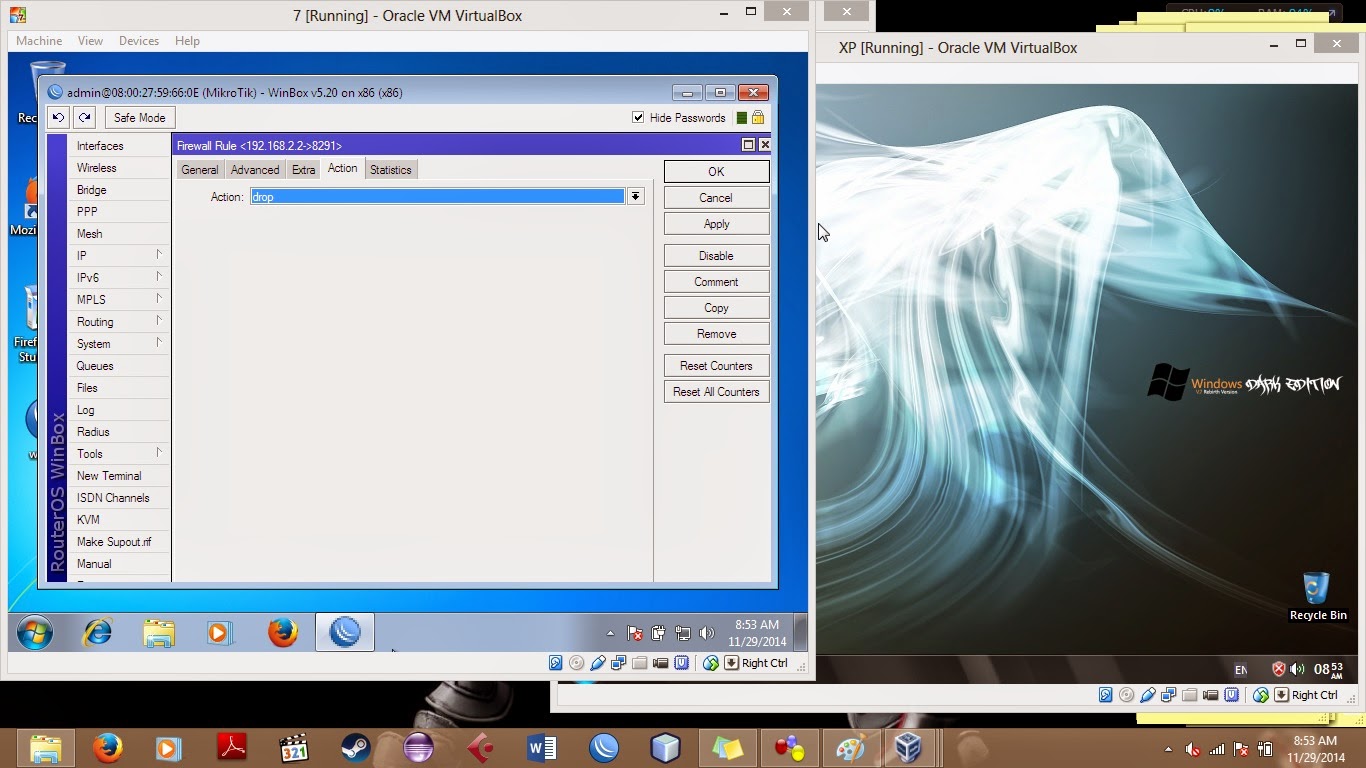Toggle the Hide Passwords checkbox
Screen dimensions: 1366x768
(638, 118)
